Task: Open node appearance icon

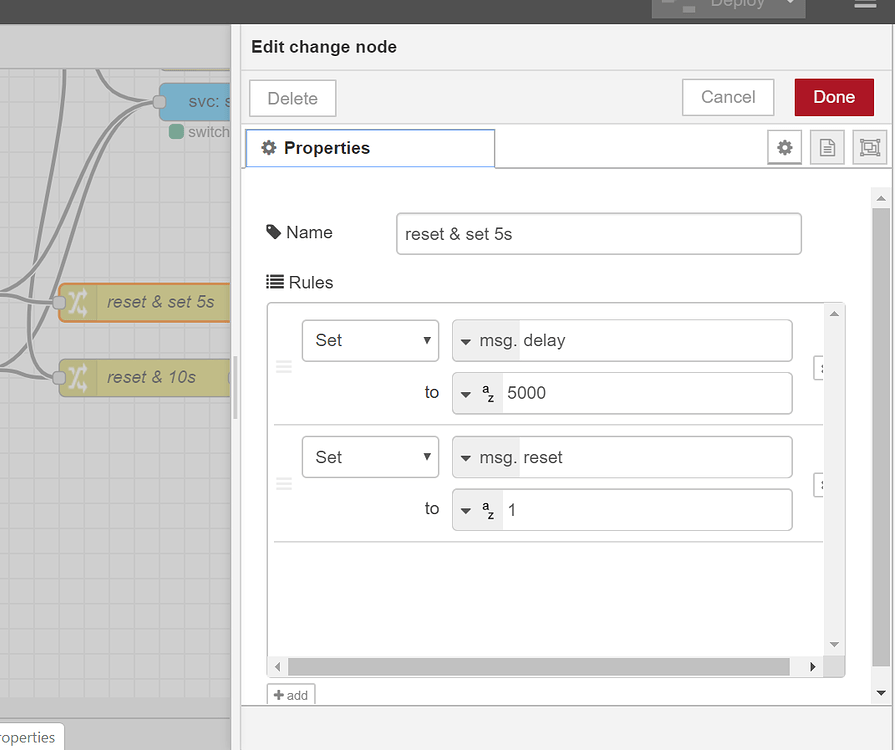Action: (869, 148)
